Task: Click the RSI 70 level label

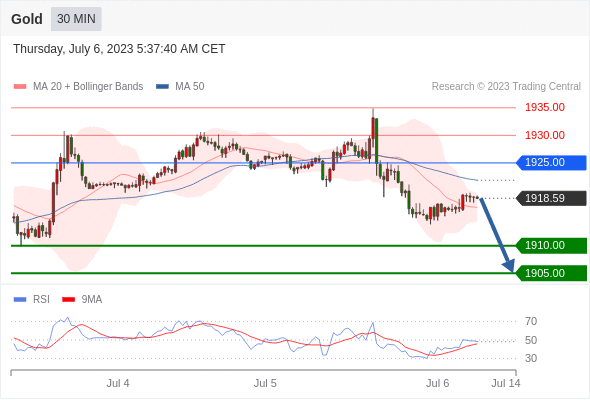Action: pyautogui.click(x=531, y=321)
